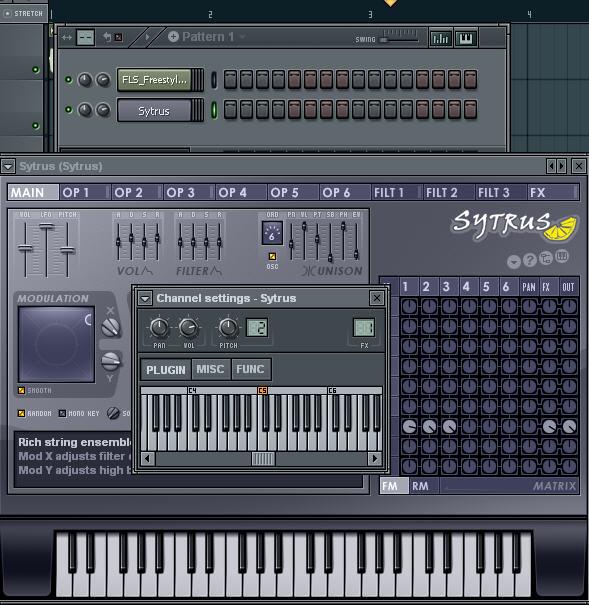Click the OUT column knob in the matrix's first row

point(569,307)
